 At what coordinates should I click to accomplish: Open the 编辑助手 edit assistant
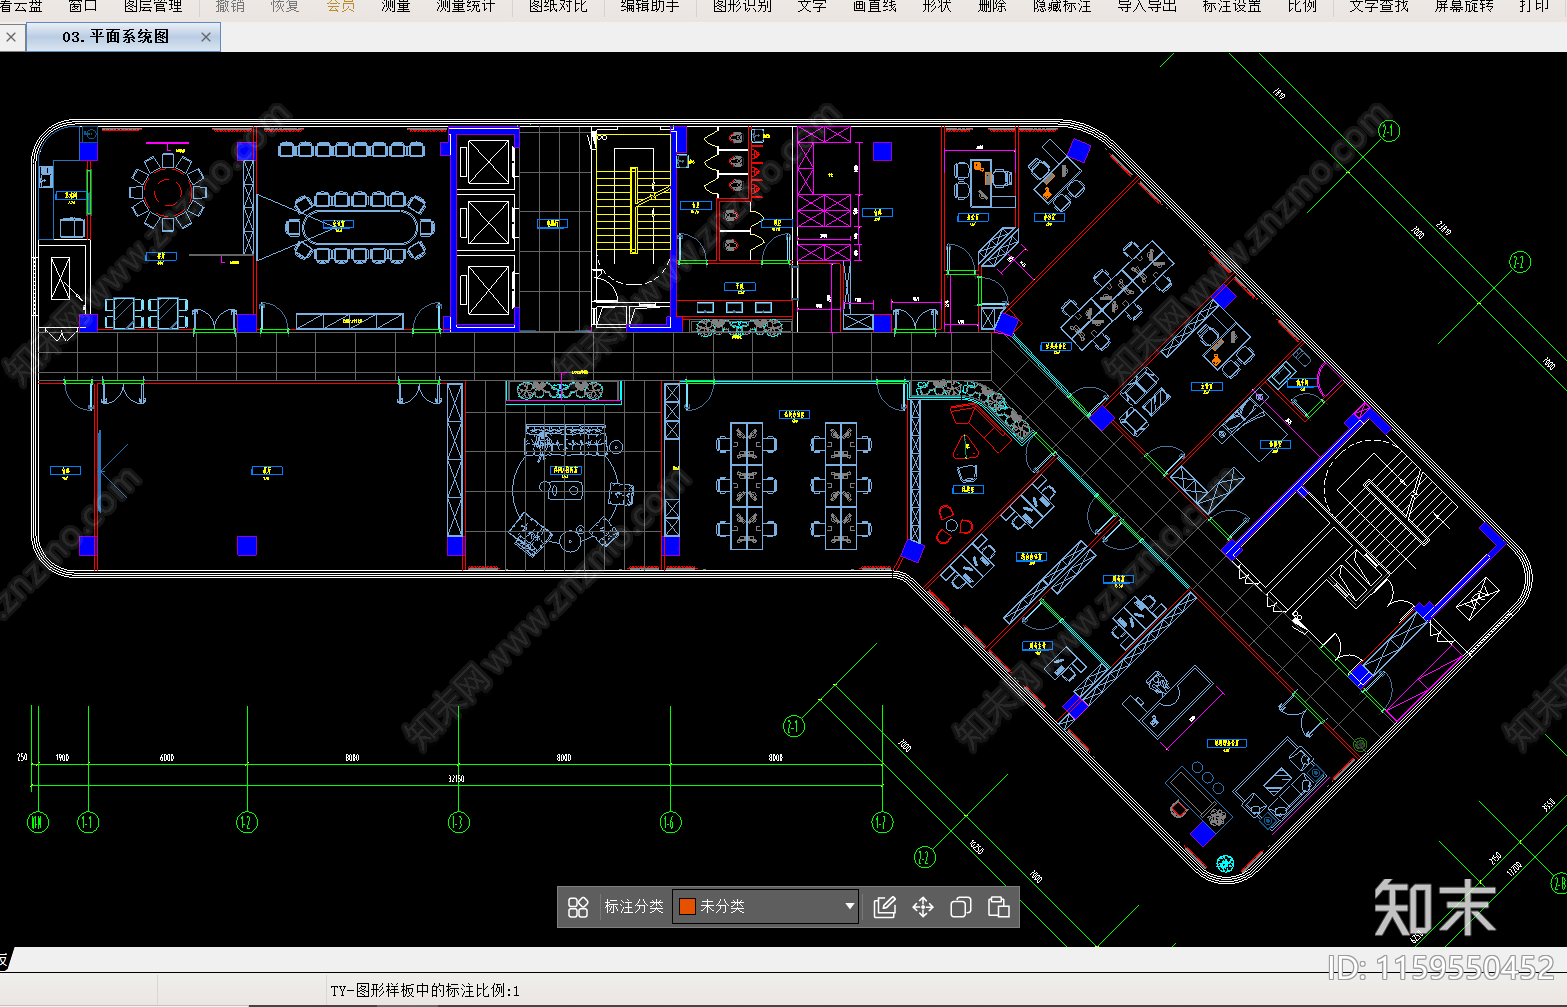pyautogui.click(x=650, y=6)
